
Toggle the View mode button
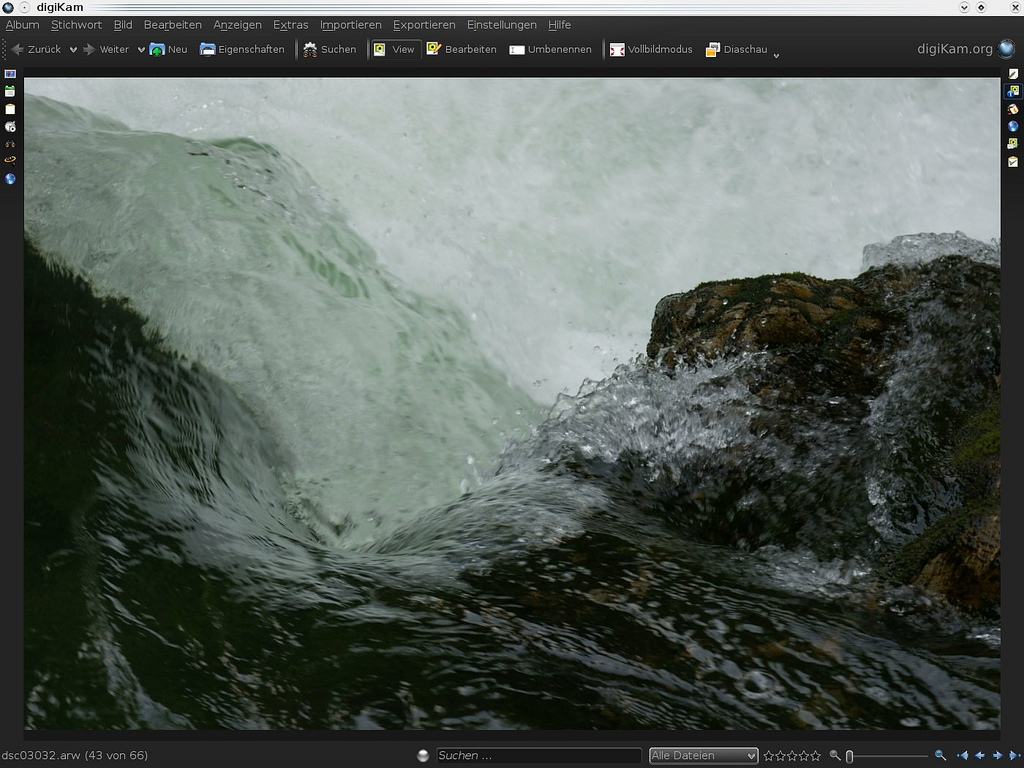pyautogui.click(x=394, y=49)
